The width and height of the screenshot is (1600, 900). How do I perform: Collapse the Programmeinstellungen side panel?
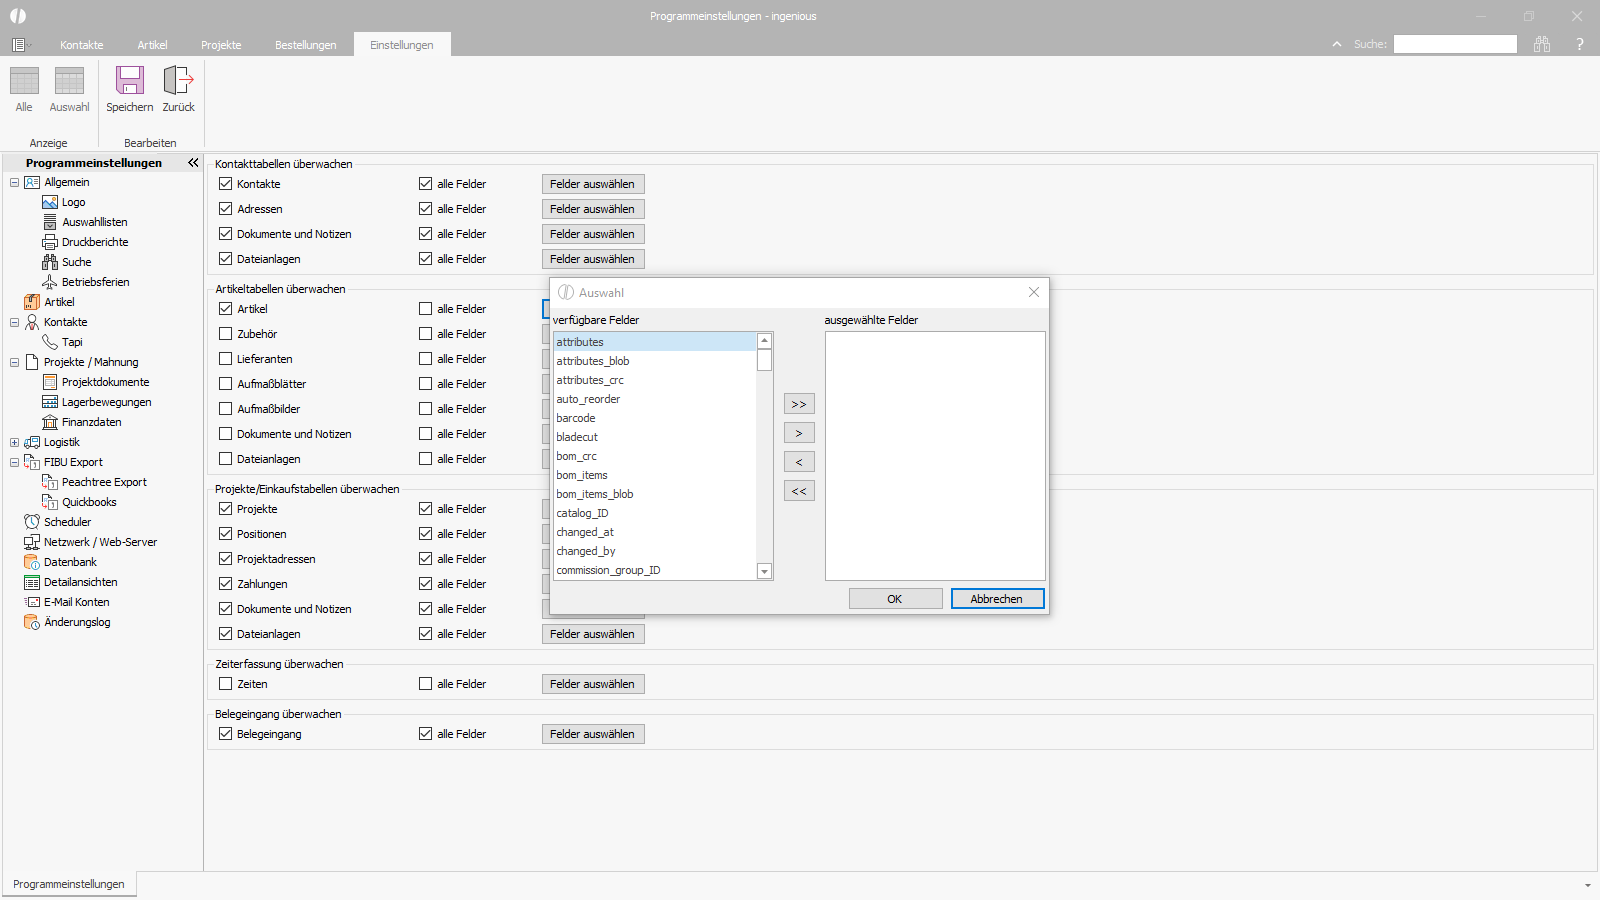(x=193, y=162)
